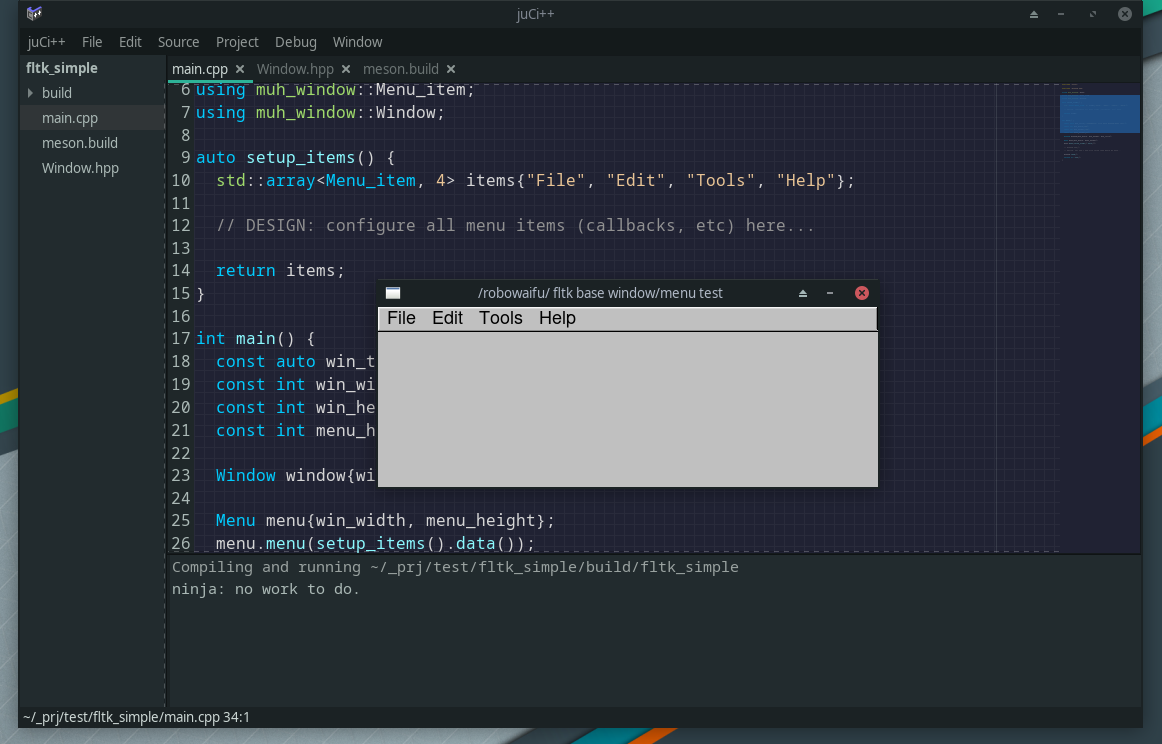Screen dimensions: 1162x744
Task: Click the juCi++ app icon in title bar
Action: coord(34,13)
